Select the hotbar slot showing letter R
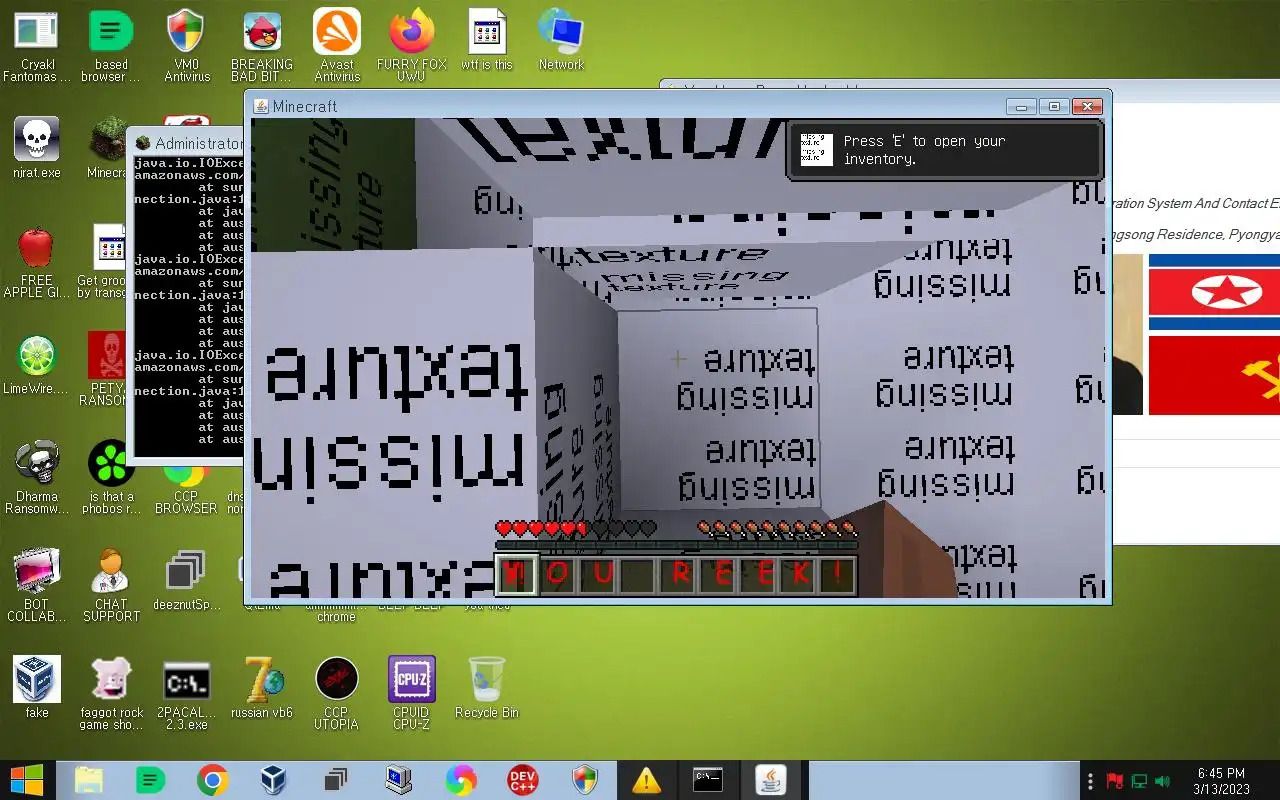Viewport: 1280px width, 800px height. [679, 575]
